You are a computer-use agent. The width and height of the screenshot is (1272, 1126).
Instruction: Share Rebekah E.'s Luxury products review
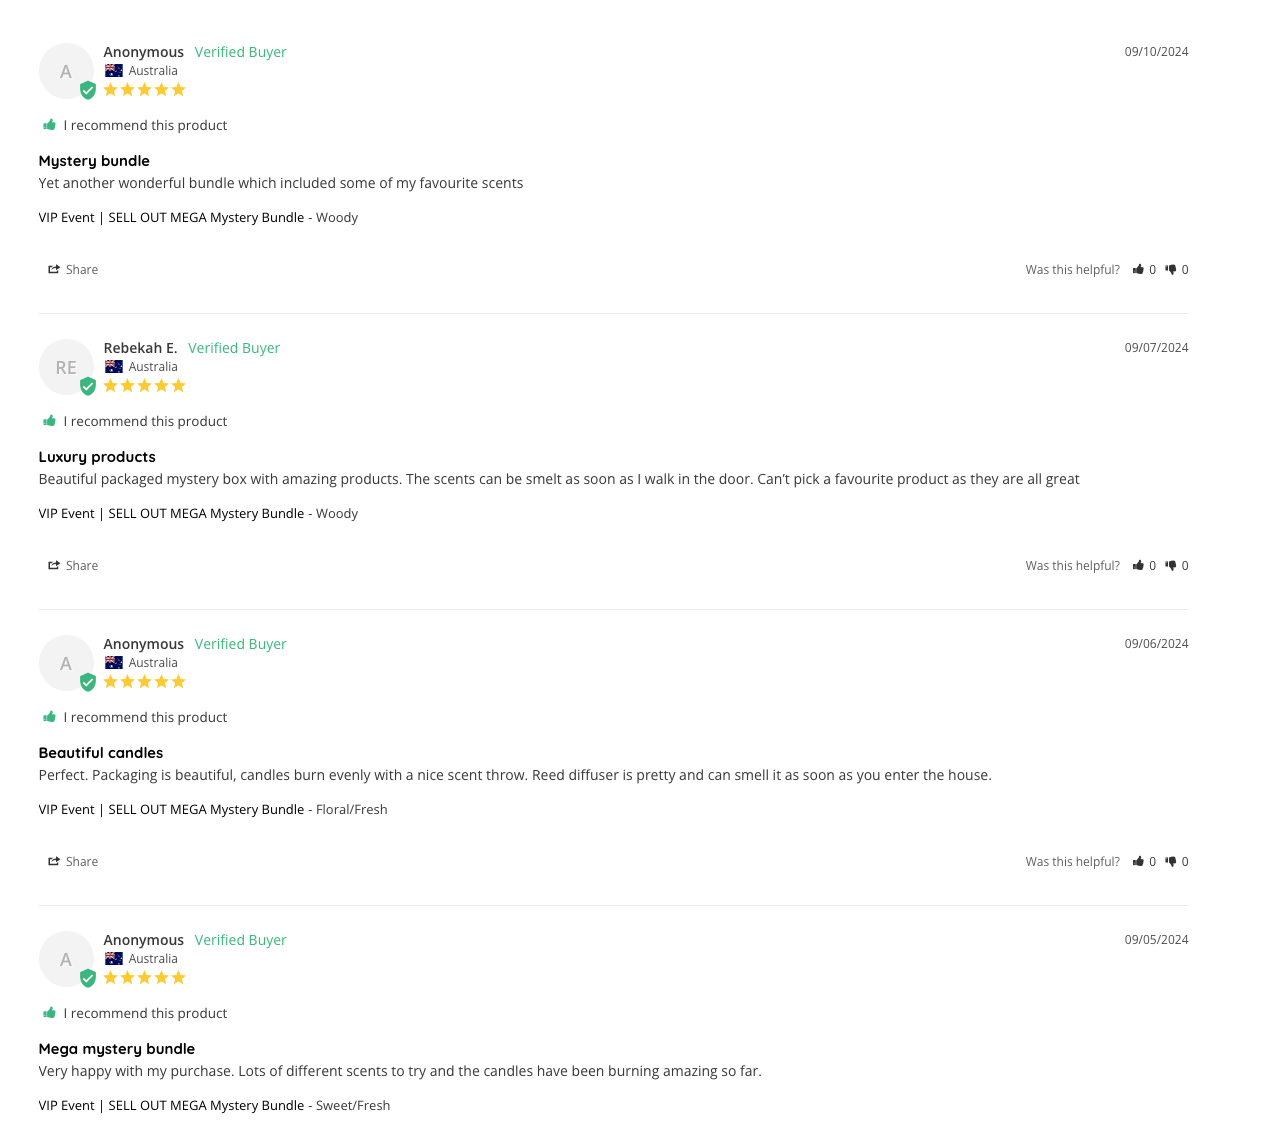coord(73,566)
